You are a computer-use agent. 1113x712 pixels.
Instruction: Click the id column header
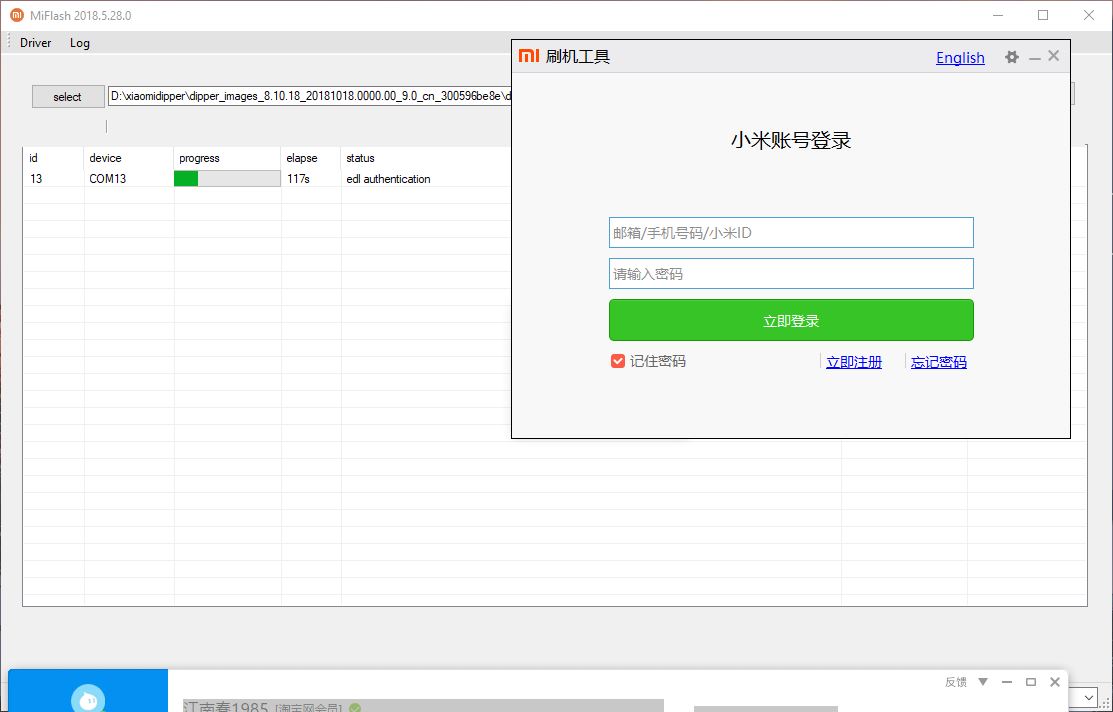pos(53,158)
